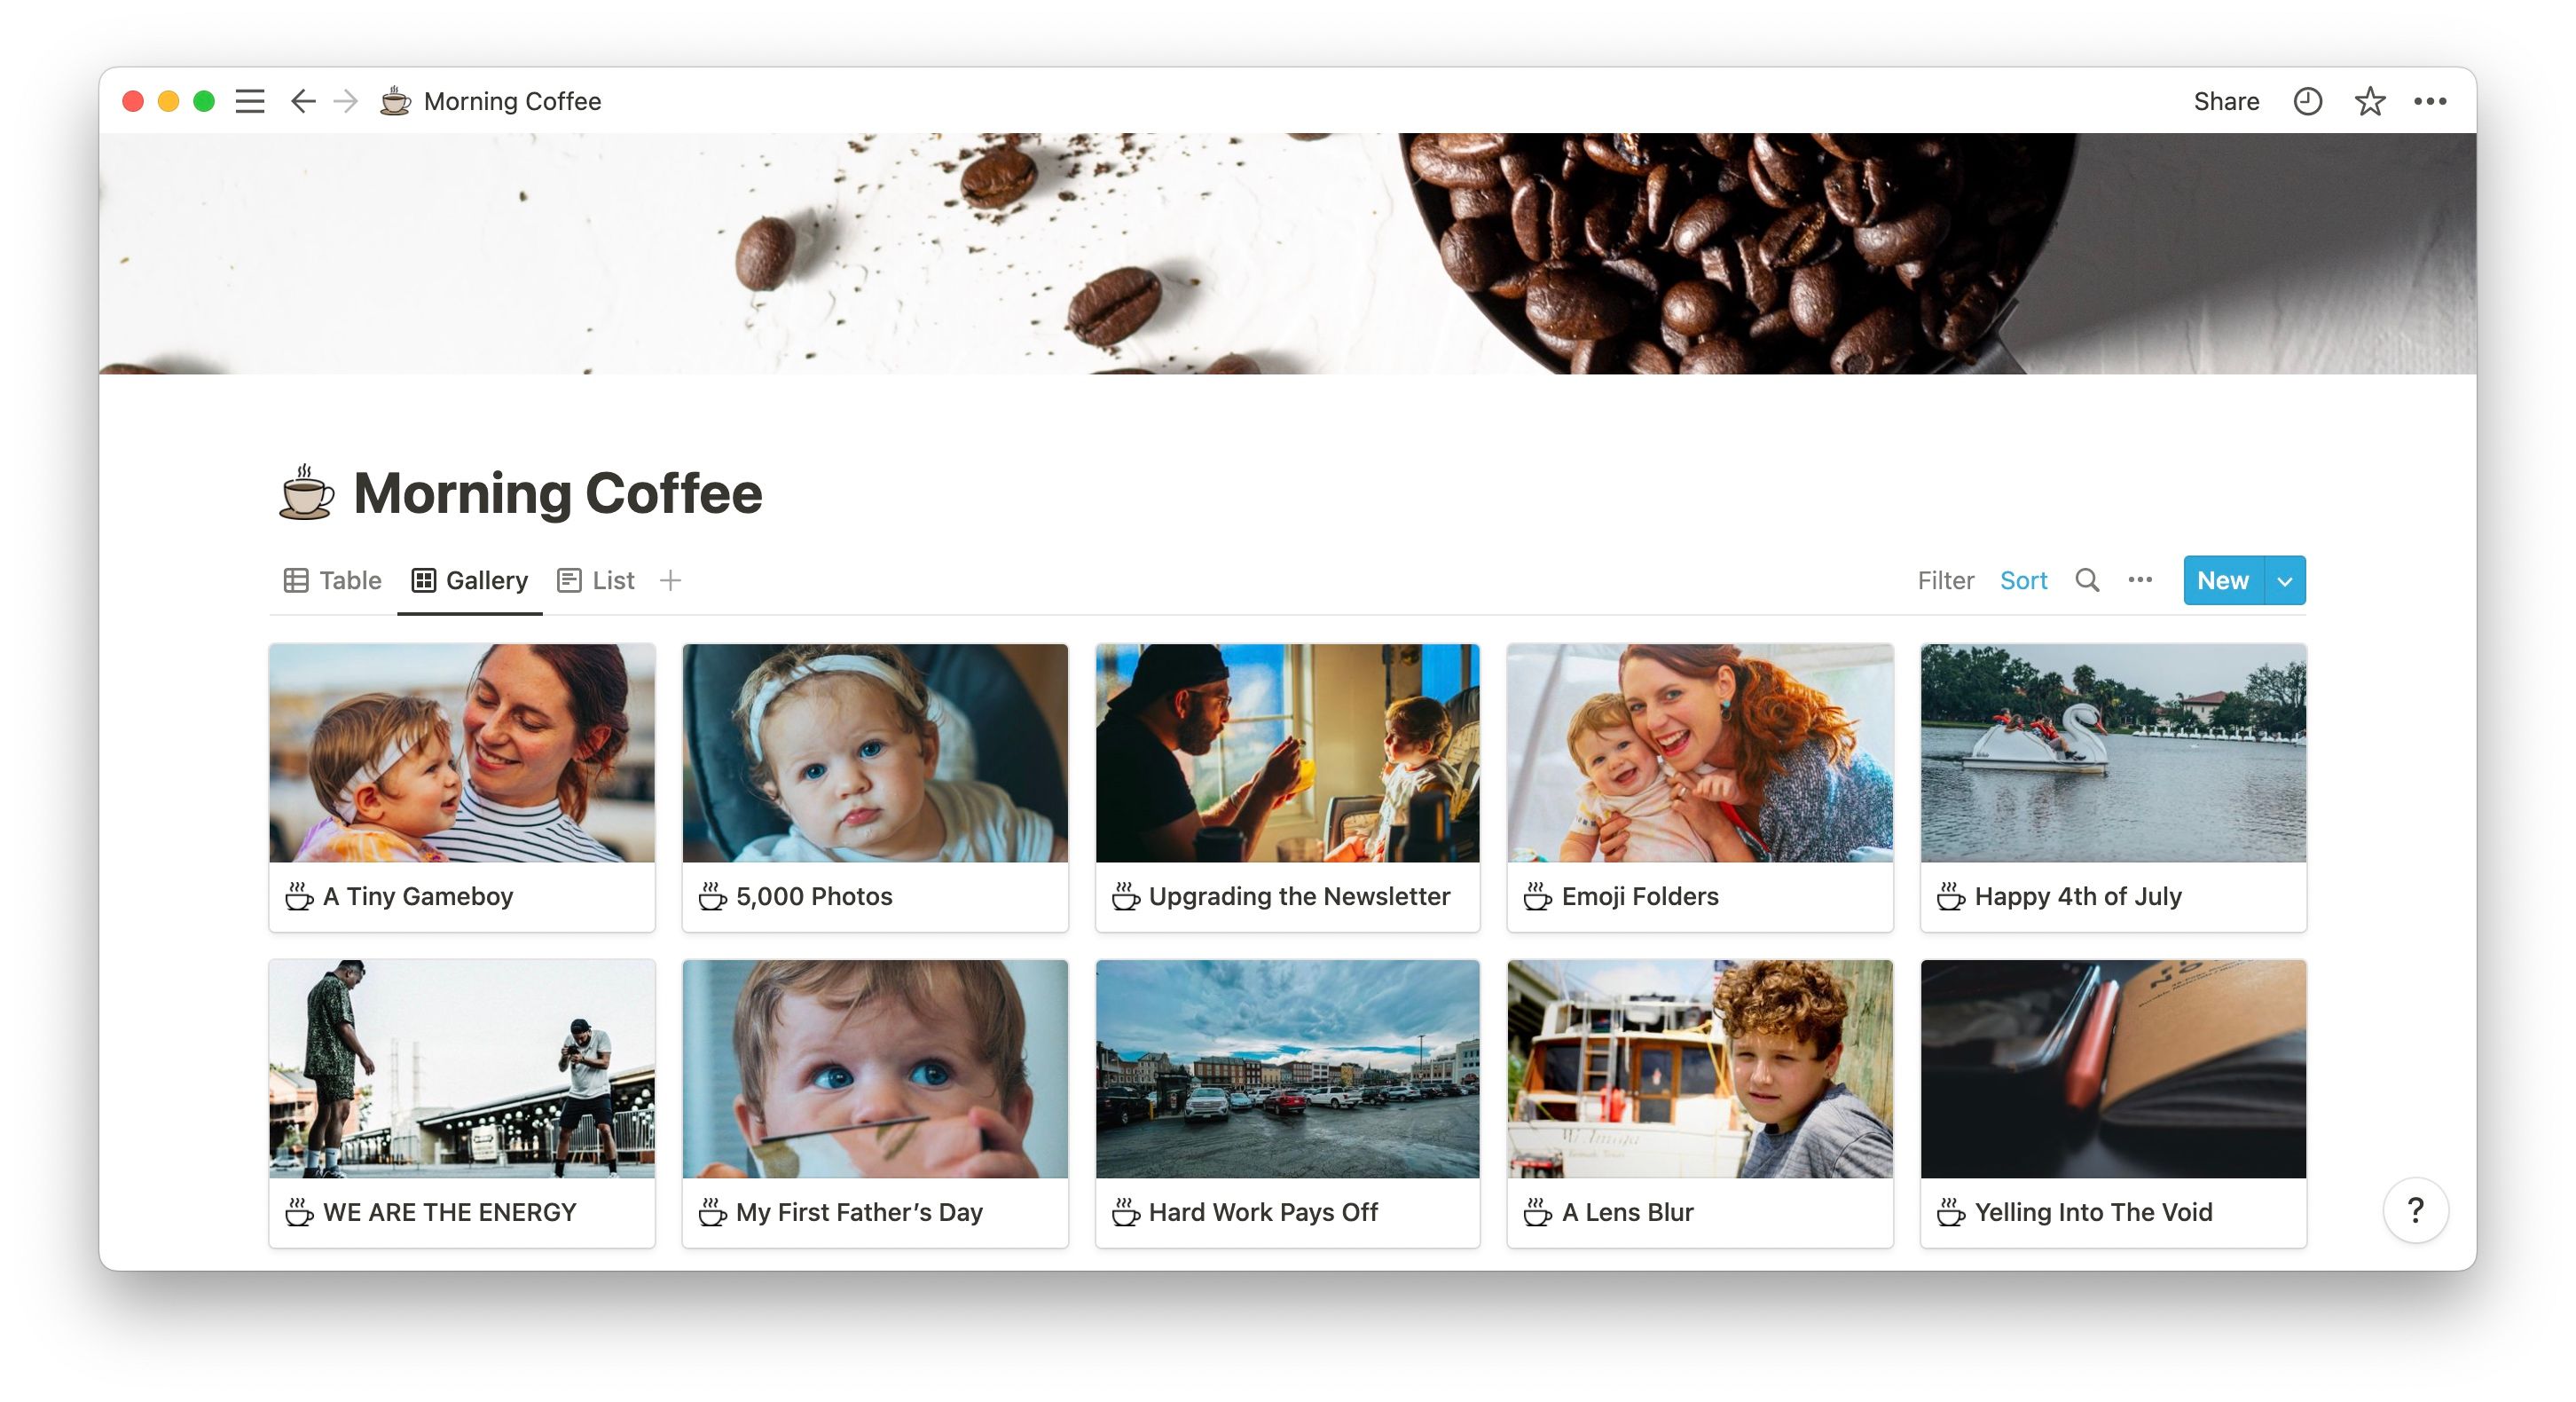Click the title text Yelling Into The Void
The height and width of the screenshot is (1402, 2576).
coord(2093,1212)
